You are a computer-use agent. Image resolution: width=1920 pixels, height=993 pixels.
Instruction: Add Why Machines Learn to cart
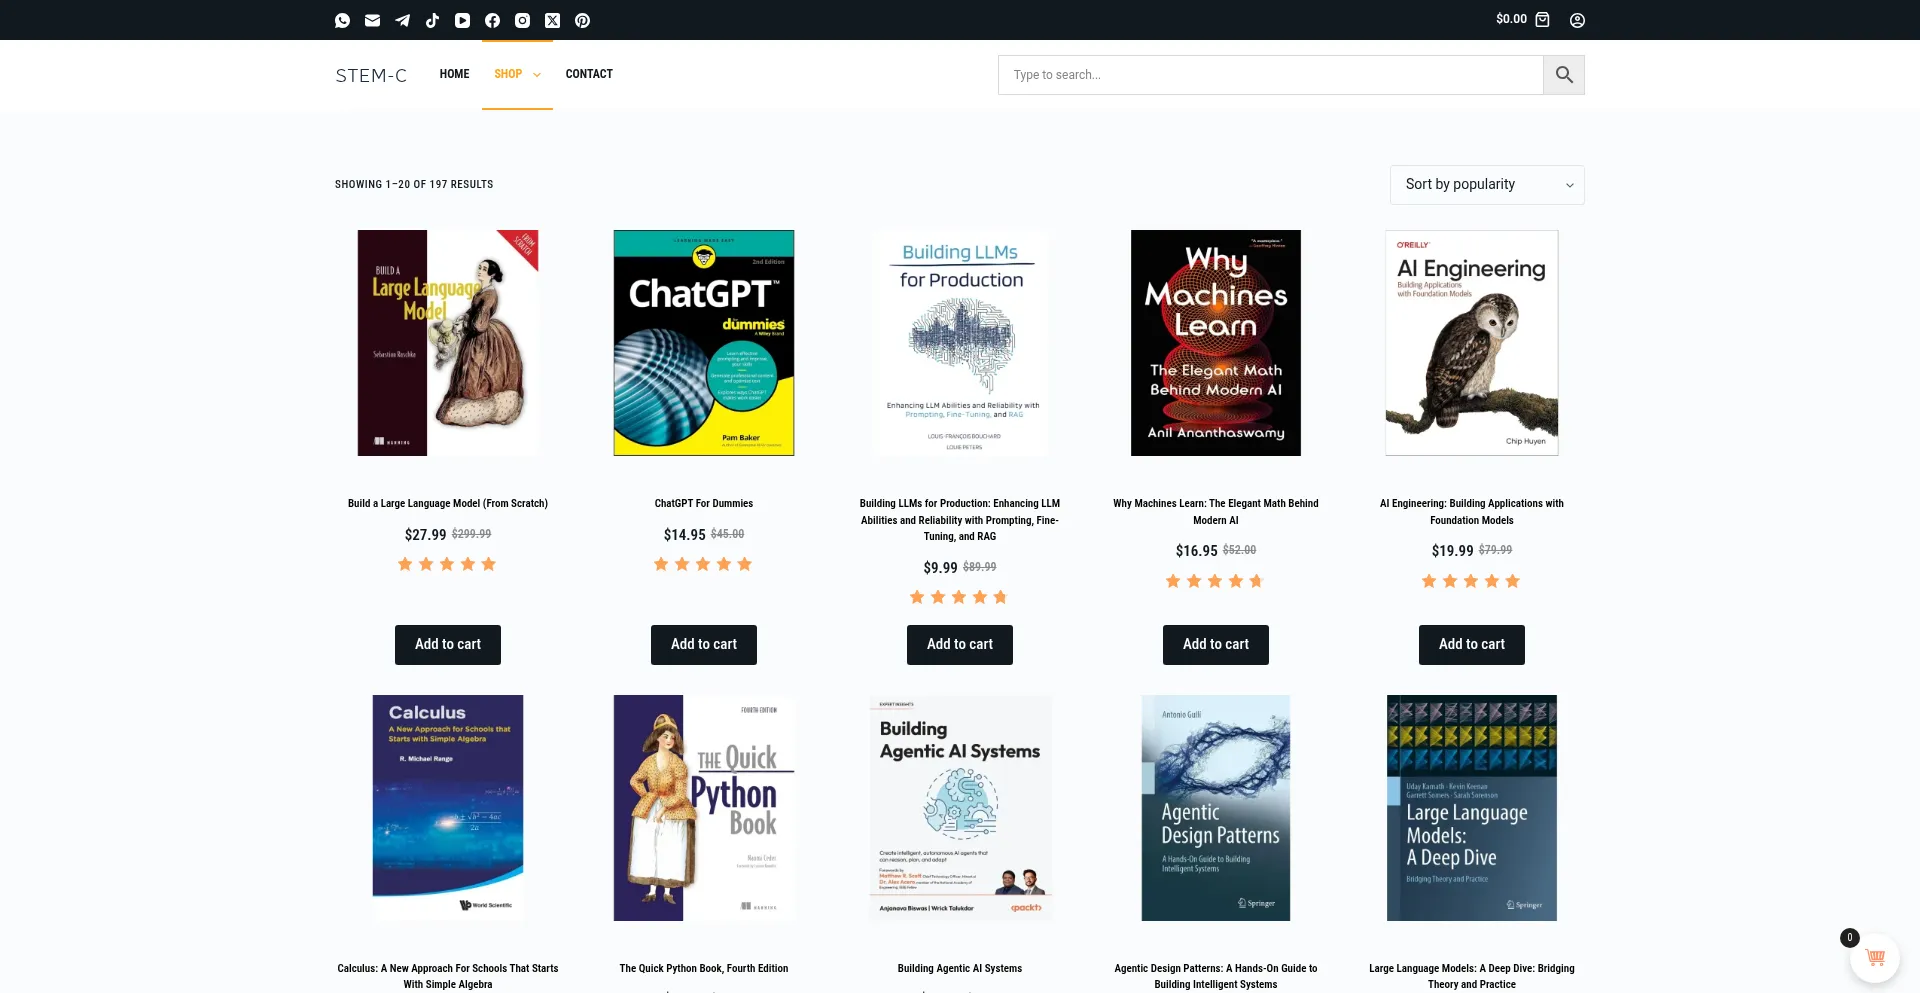(1215, 645)
